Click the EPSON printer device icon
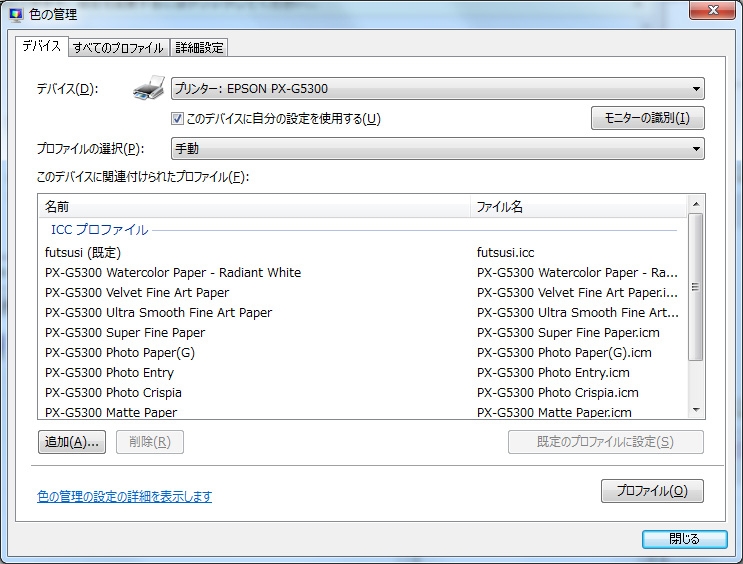743x564 pixels. pos(149,88)
